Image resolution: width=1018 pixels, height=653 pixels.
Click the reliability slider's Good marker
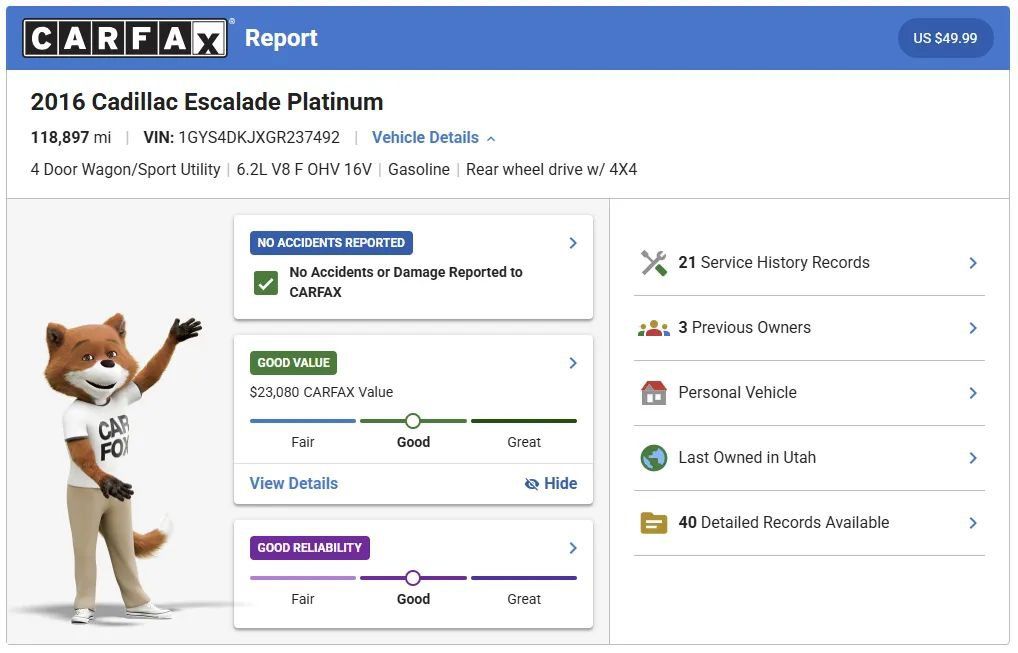tap(413, 578)
